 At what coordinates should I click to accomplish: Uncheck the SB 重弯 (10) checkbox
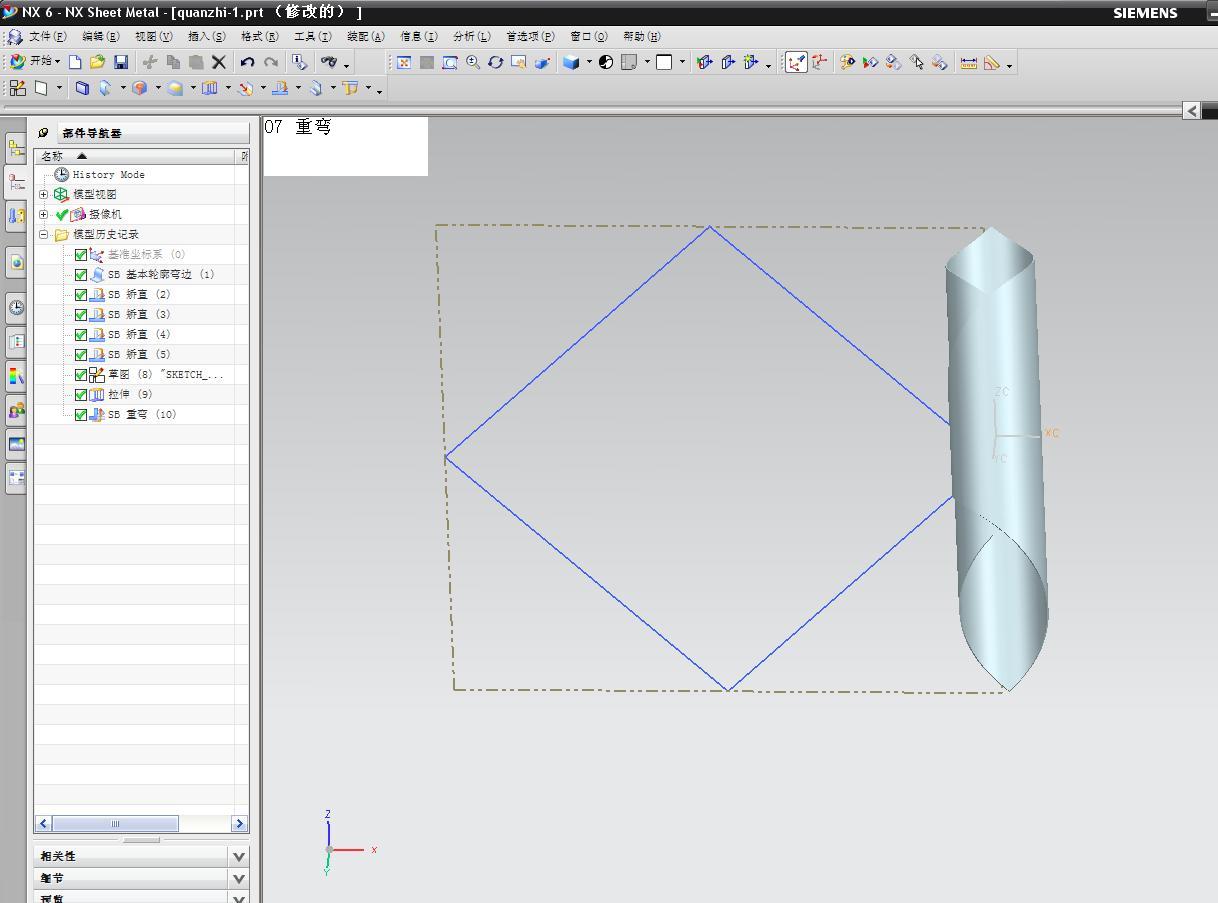81,415
